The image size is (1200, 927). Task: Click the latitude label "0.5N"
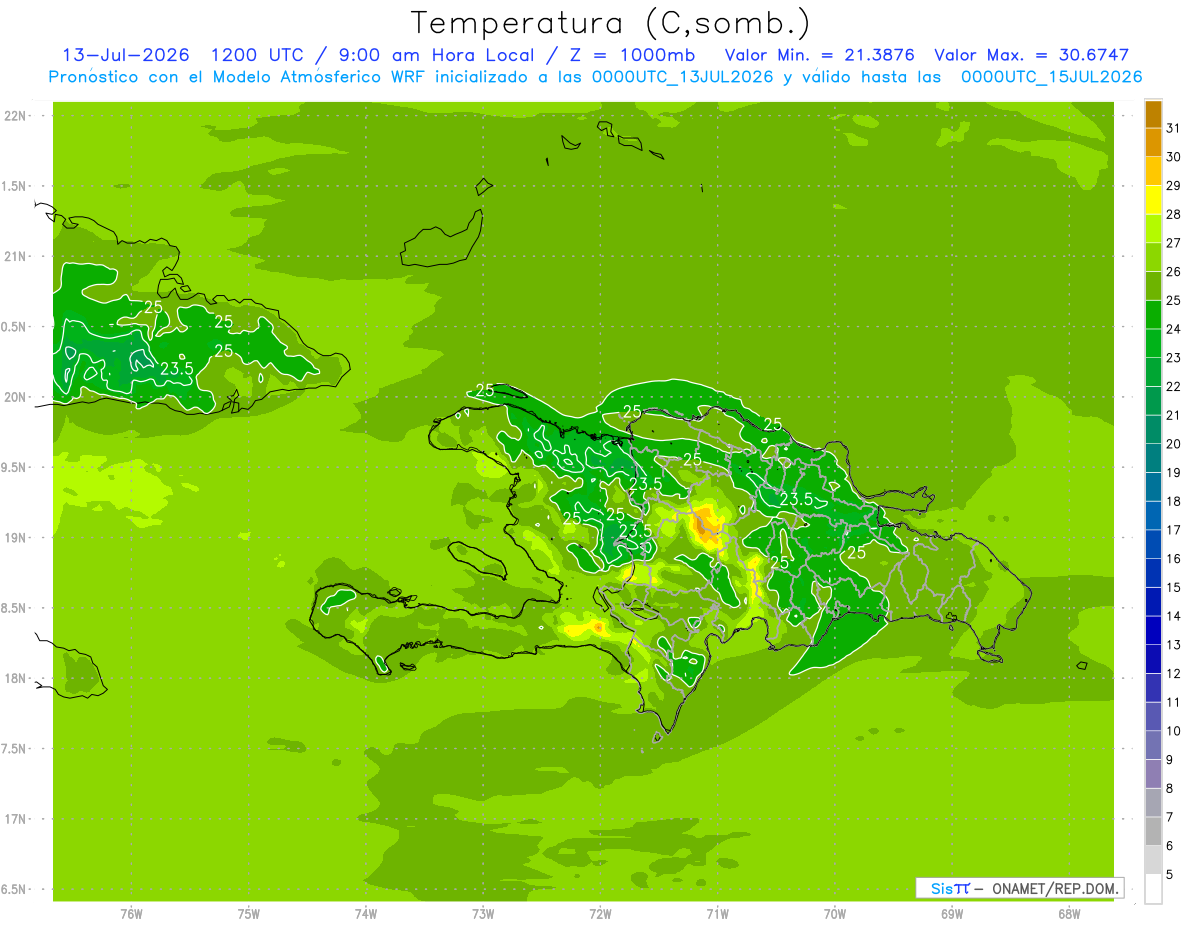tap(15, 327)
